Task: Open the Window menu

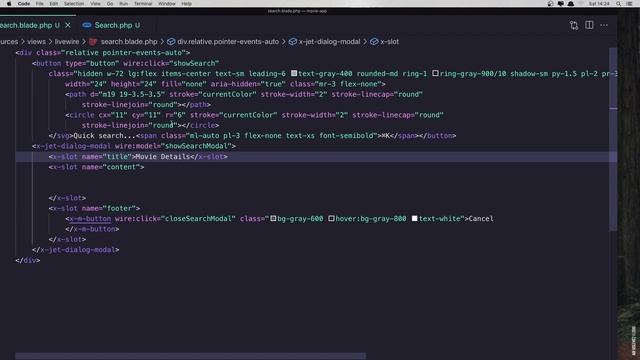Action: [x=167, y=4]
